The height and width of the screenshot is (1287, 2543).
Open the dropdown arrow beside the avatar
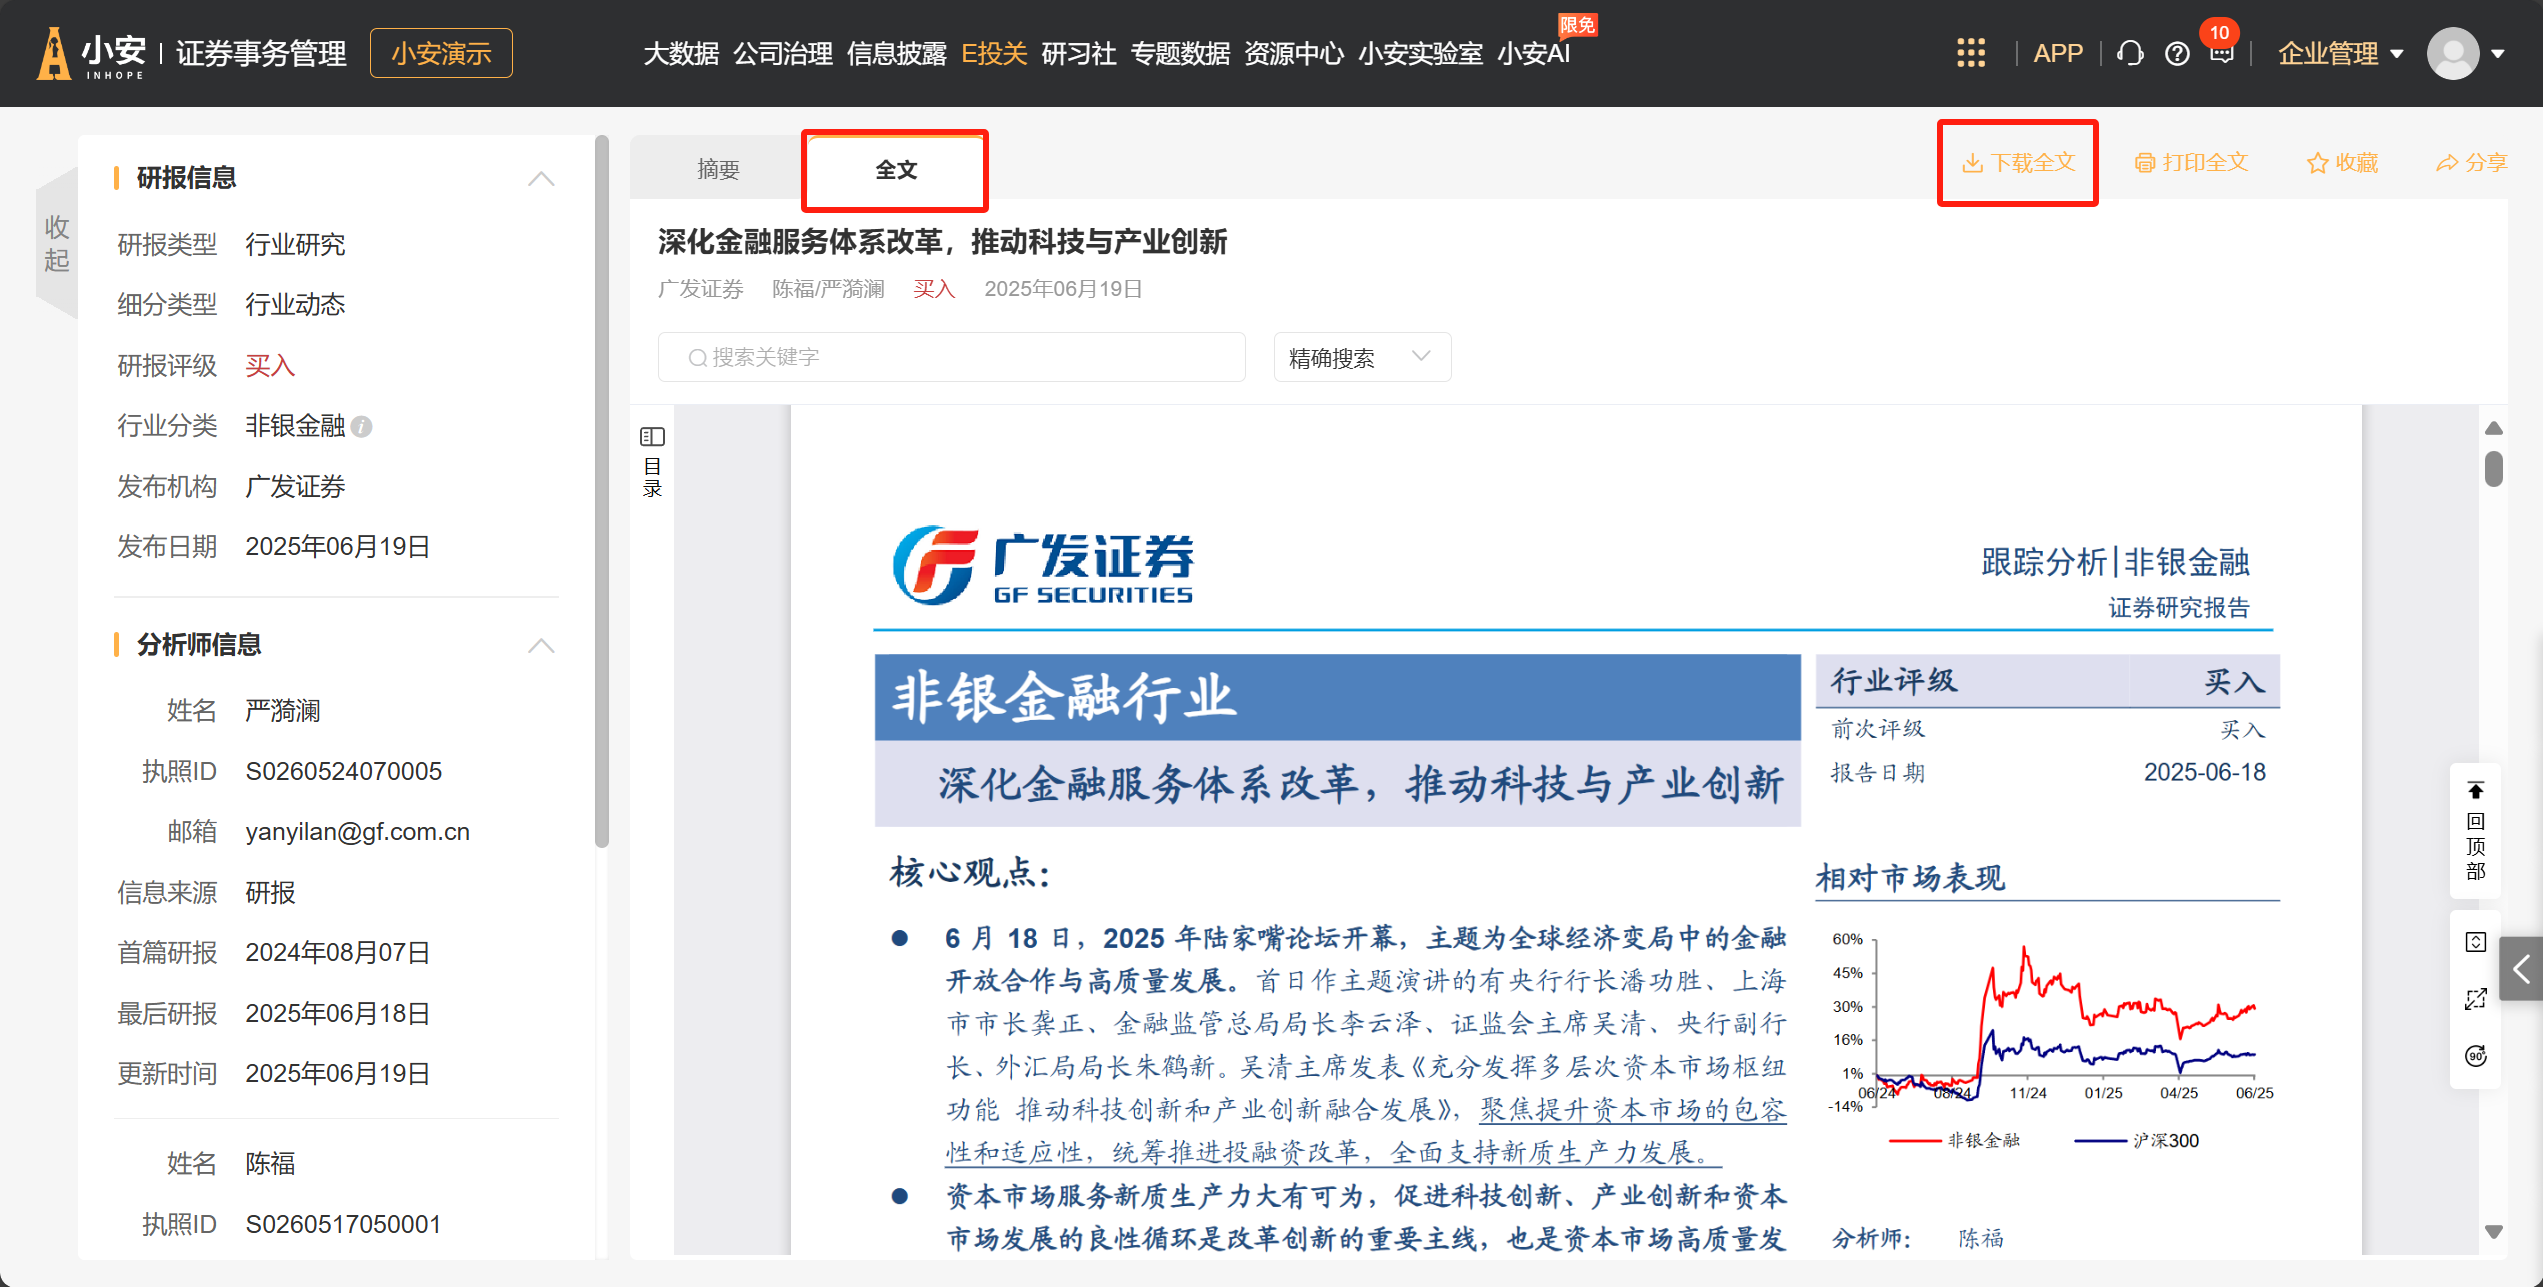pyautogui.click(x=2499, y=54)
